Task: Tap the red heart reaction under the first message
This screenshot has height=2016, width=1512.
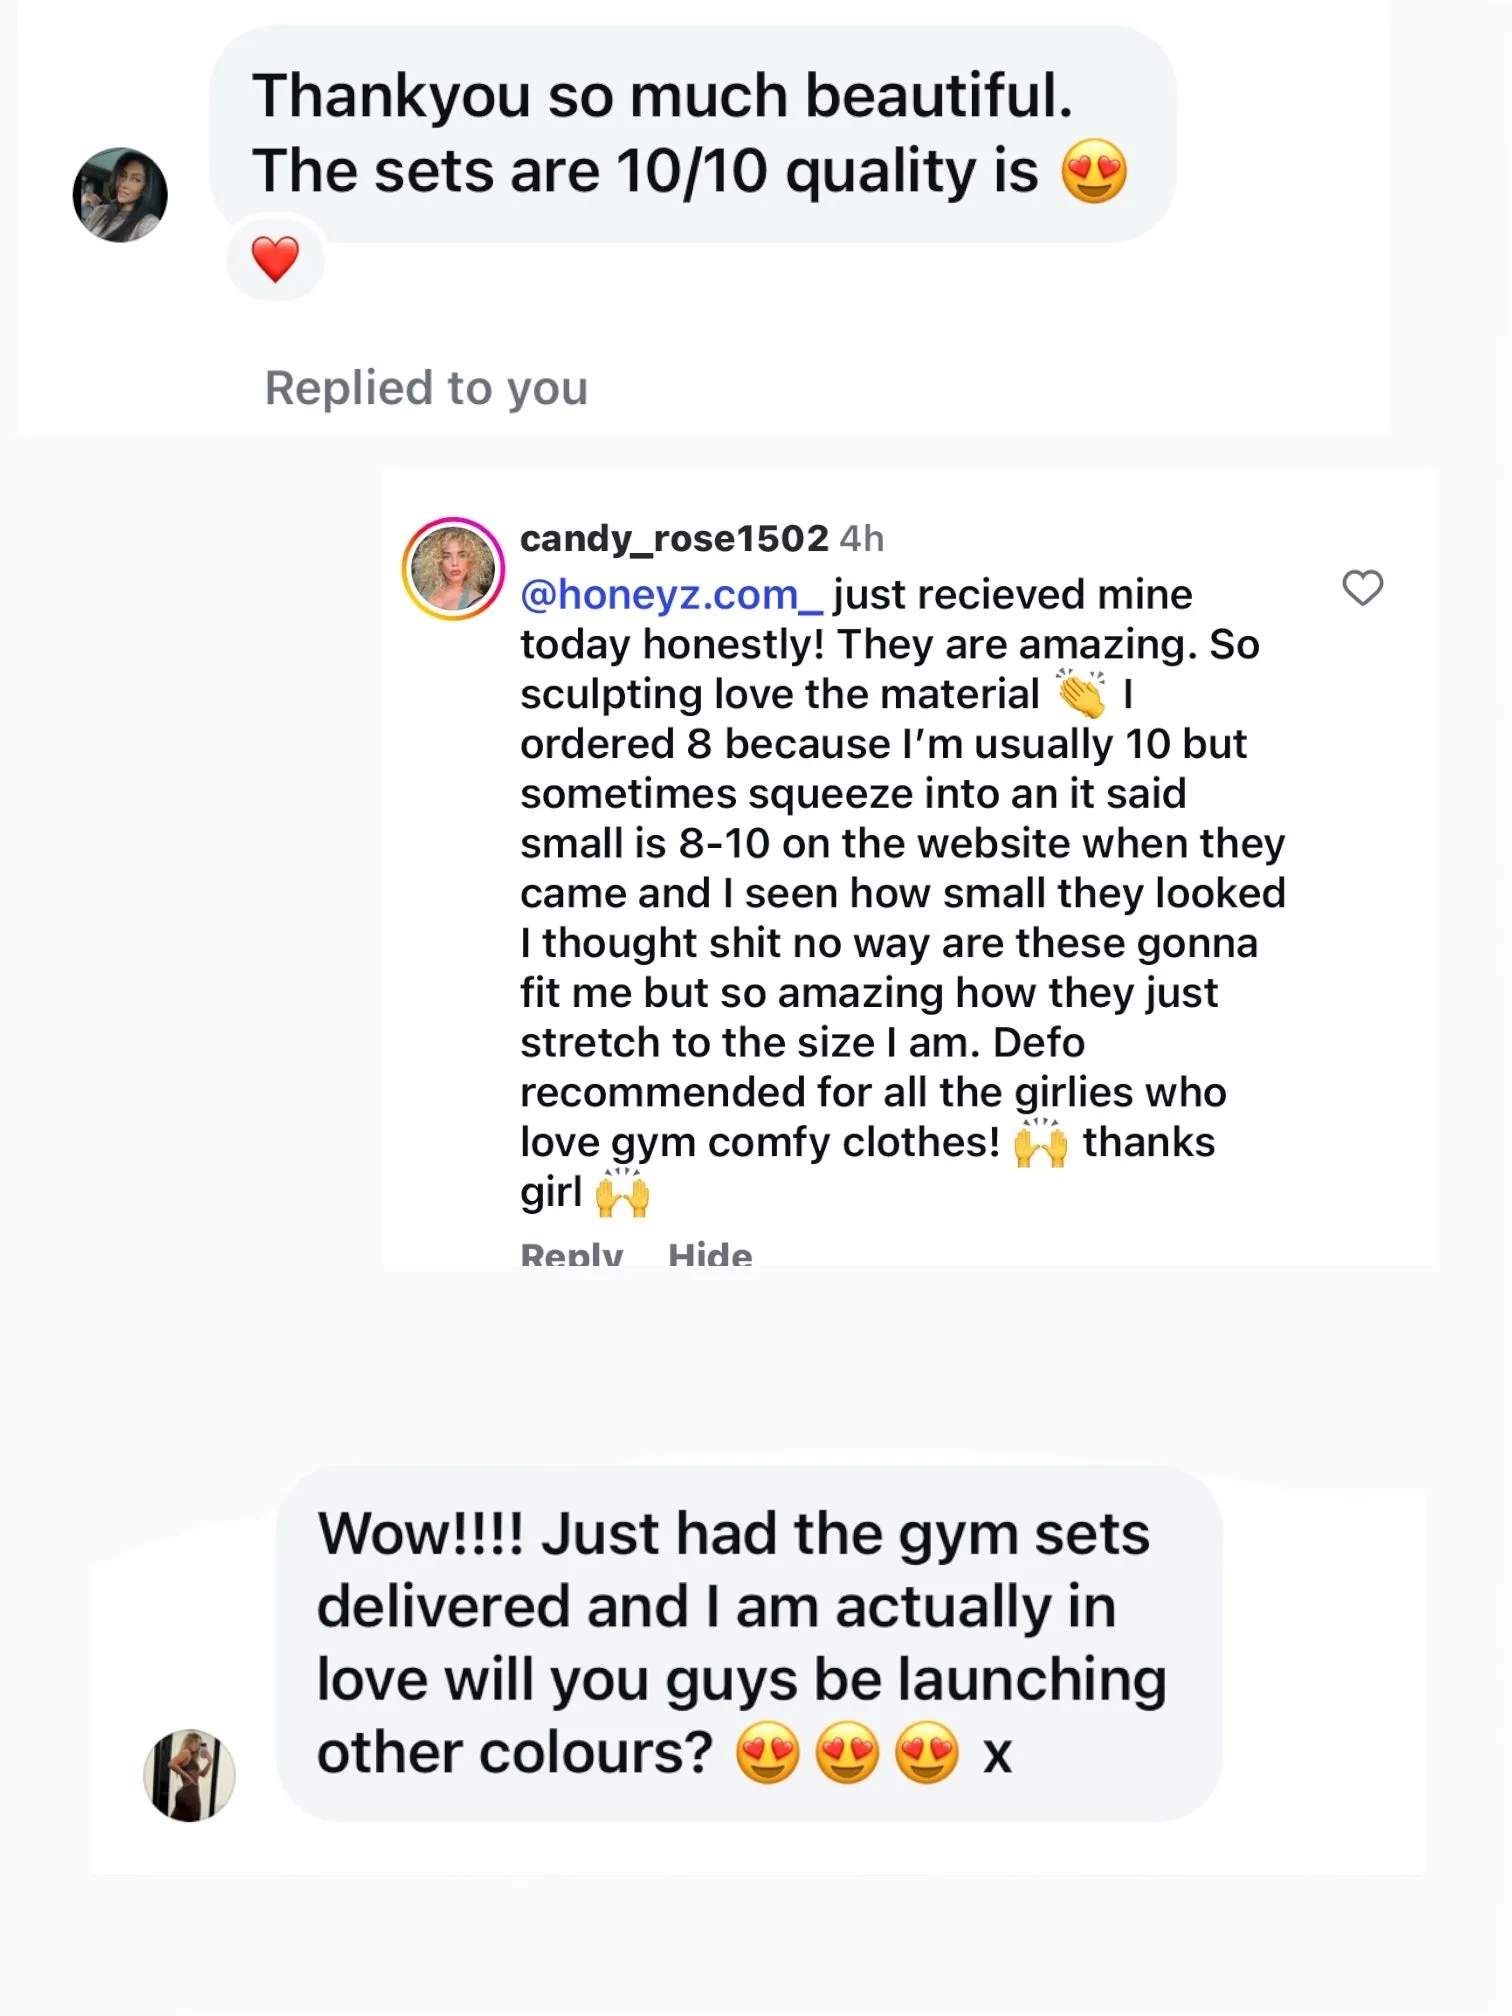Action: tap(275, 259)
